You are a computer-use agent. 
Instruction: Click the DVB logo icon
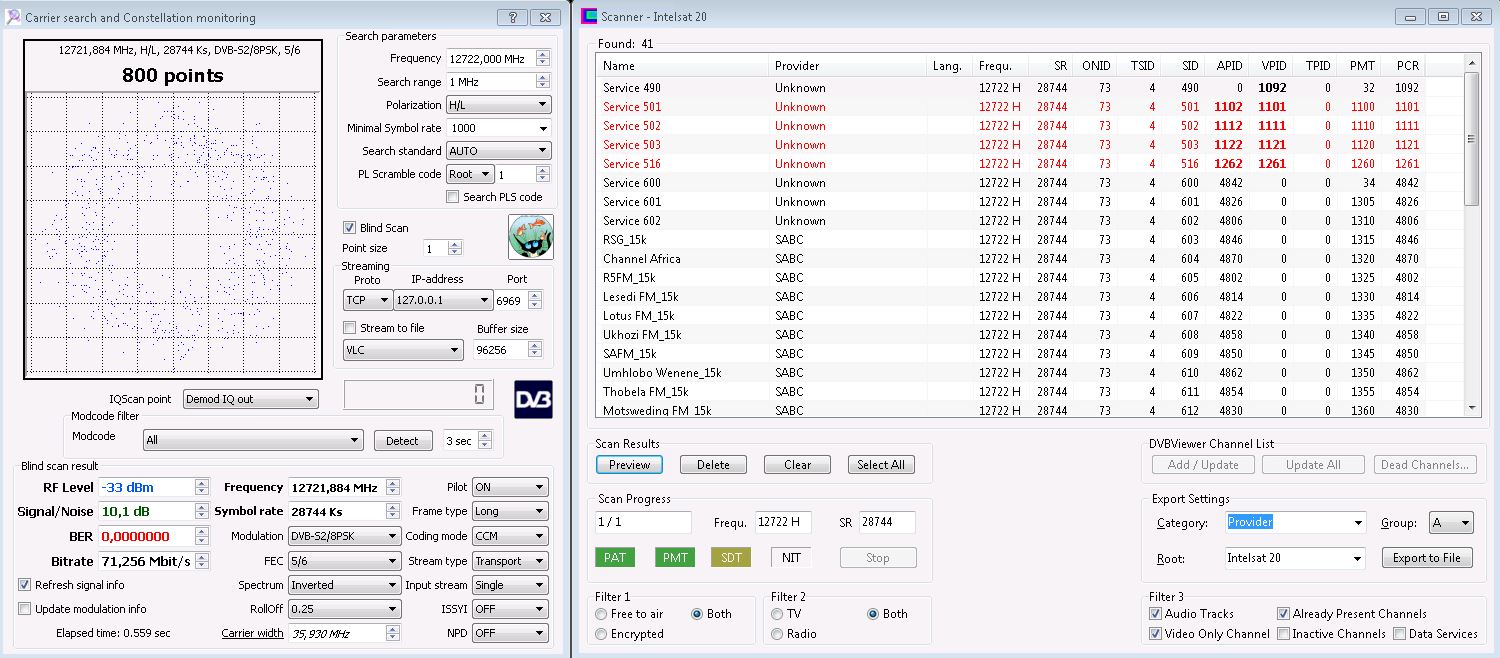[x=533, y=399]
